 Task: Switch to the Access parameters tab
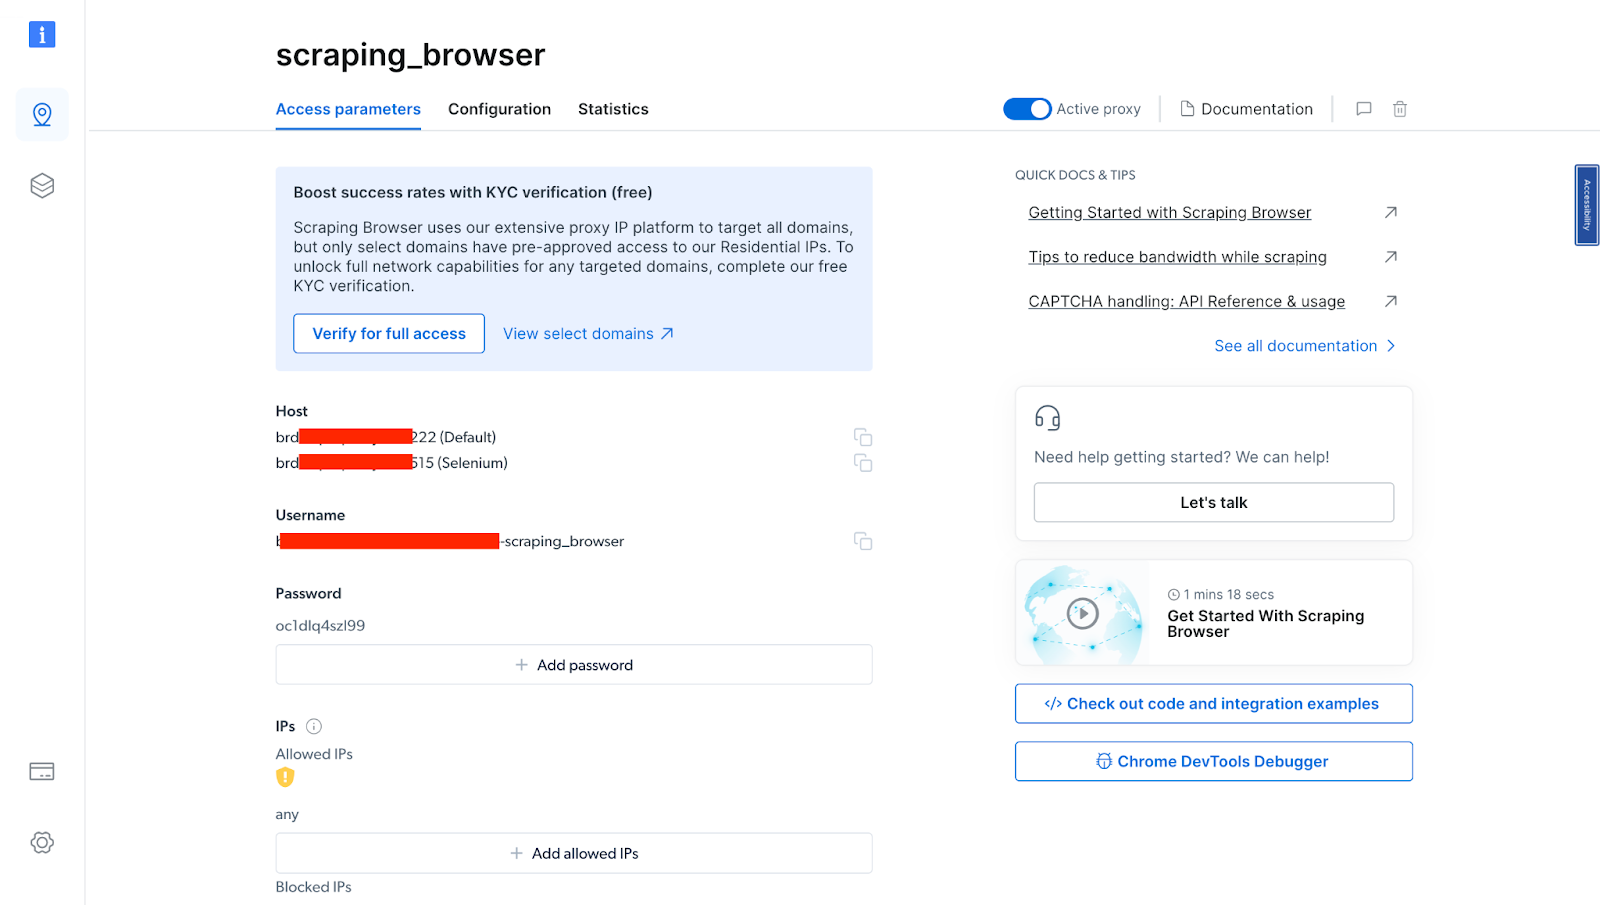[x=348, y=109]
